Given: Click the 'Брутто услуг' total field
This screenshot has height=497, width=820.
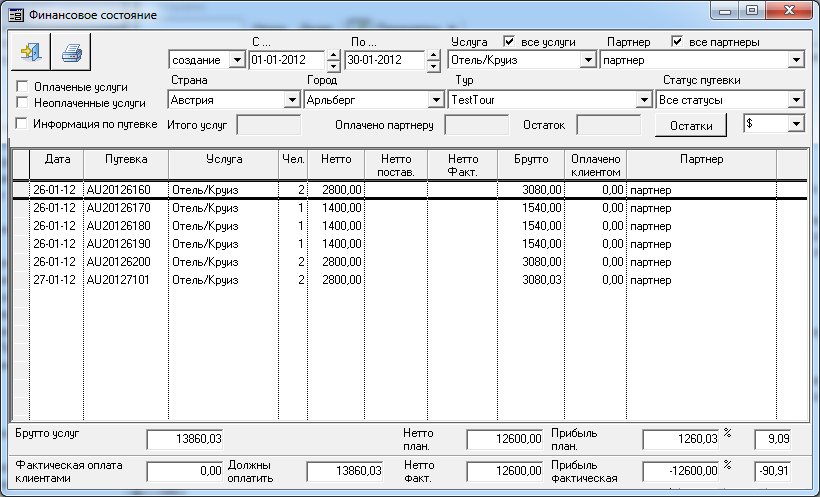Looking at the screenshot, I should 185,439.
